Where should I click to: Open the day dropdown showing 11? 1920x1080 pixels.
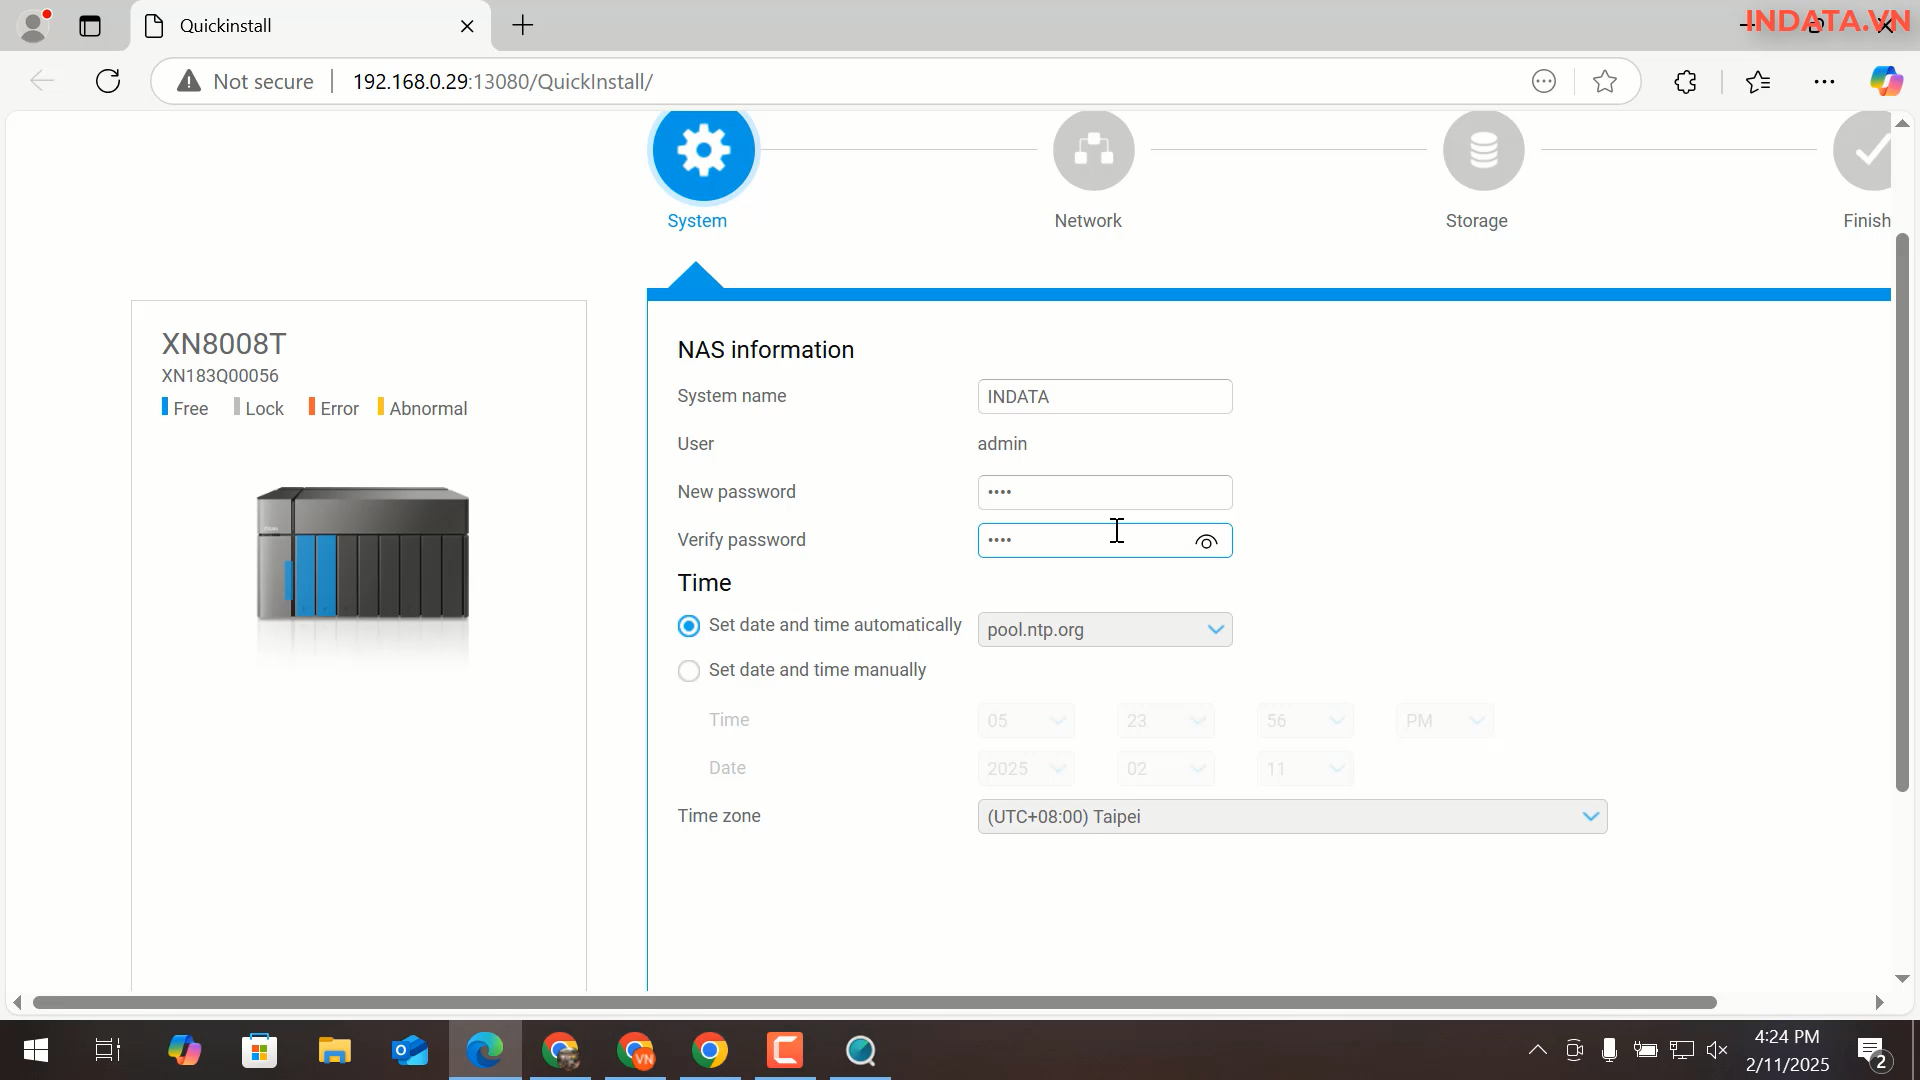coord(1304,769)
